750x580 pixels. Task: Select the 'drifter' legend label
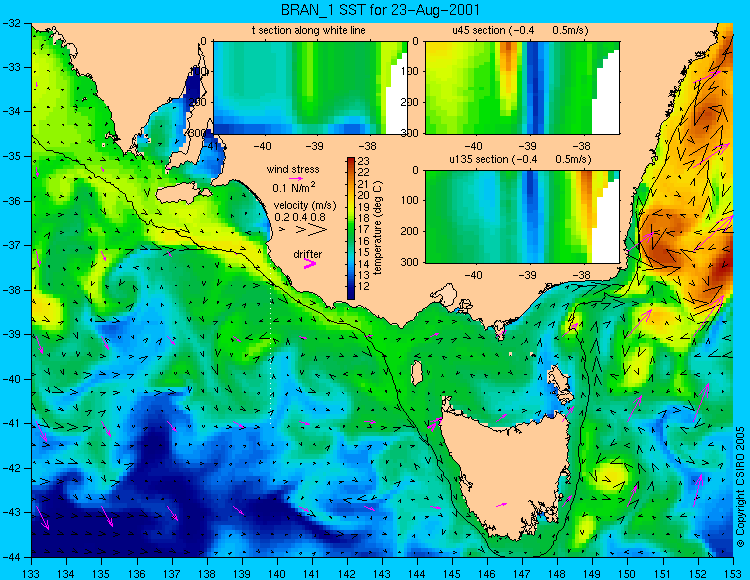[308, 254]
